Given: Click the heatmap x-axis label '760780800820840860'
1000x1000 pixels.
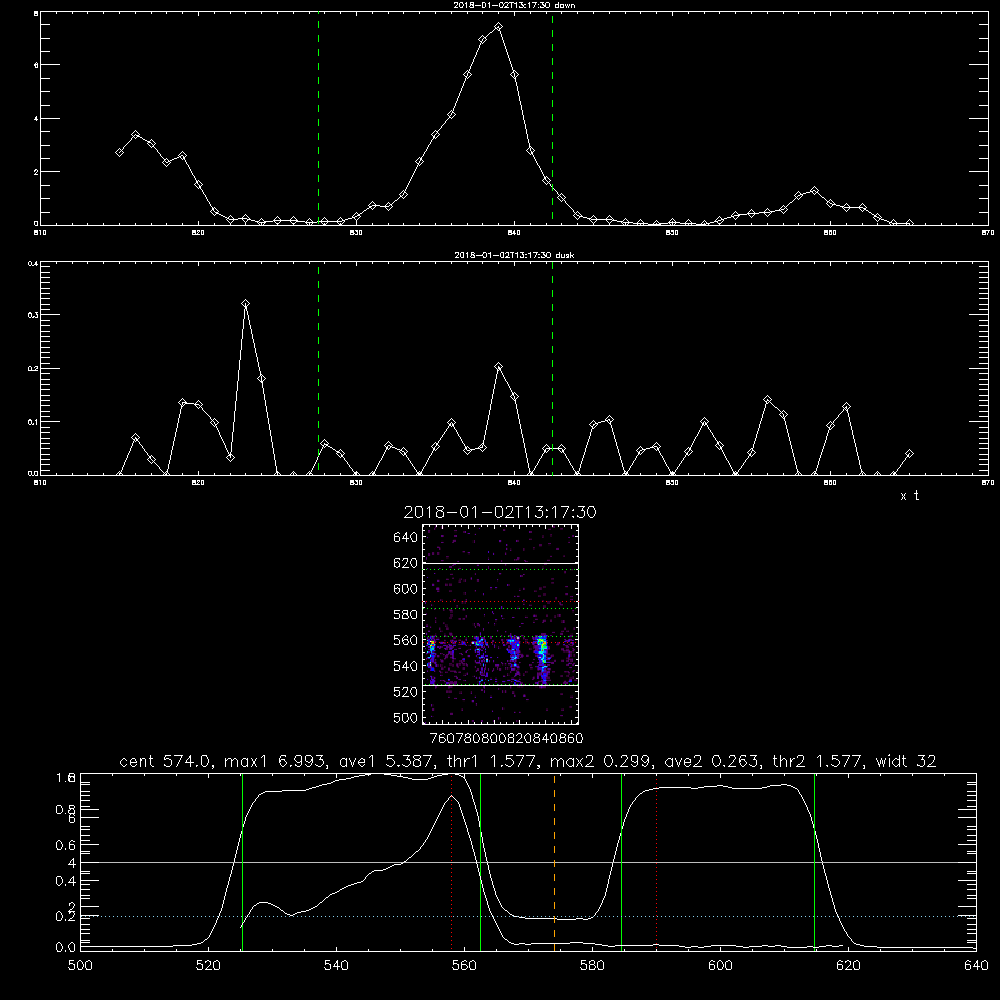Looking at the screenshot, I should [506, 739].
